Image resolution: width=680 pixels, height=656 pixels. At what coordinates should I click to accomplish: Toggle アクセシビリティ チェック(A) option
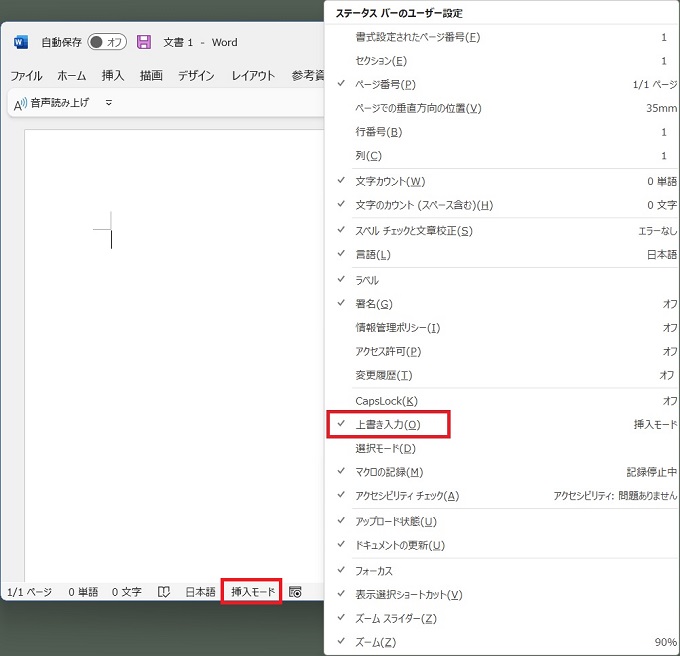[x=502, y=496]
